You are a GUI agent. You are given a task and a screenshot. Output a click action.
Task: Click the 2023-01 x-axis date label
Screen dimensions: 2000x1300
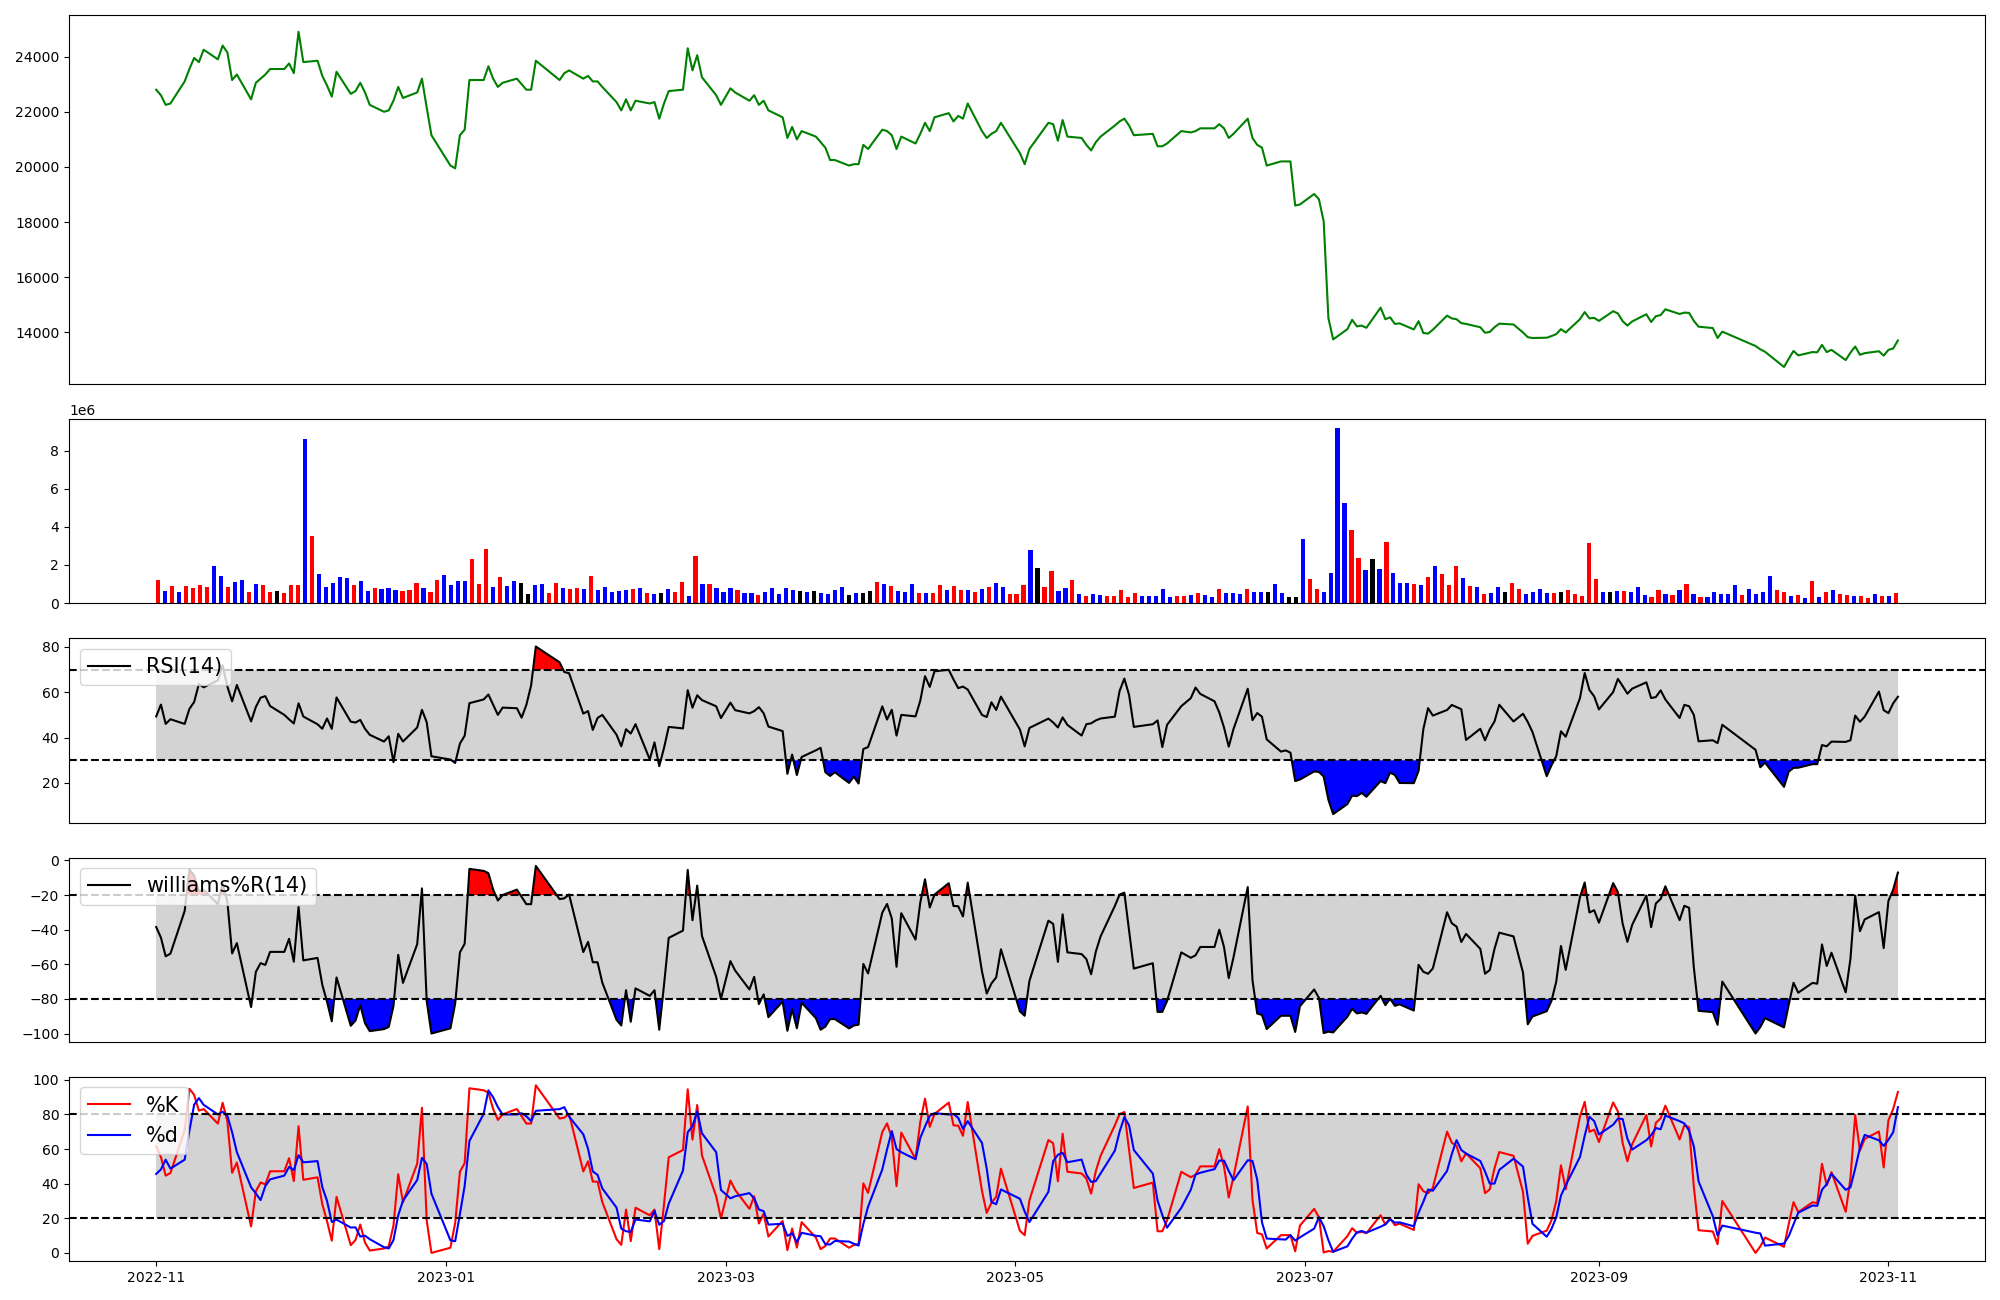445,1277
